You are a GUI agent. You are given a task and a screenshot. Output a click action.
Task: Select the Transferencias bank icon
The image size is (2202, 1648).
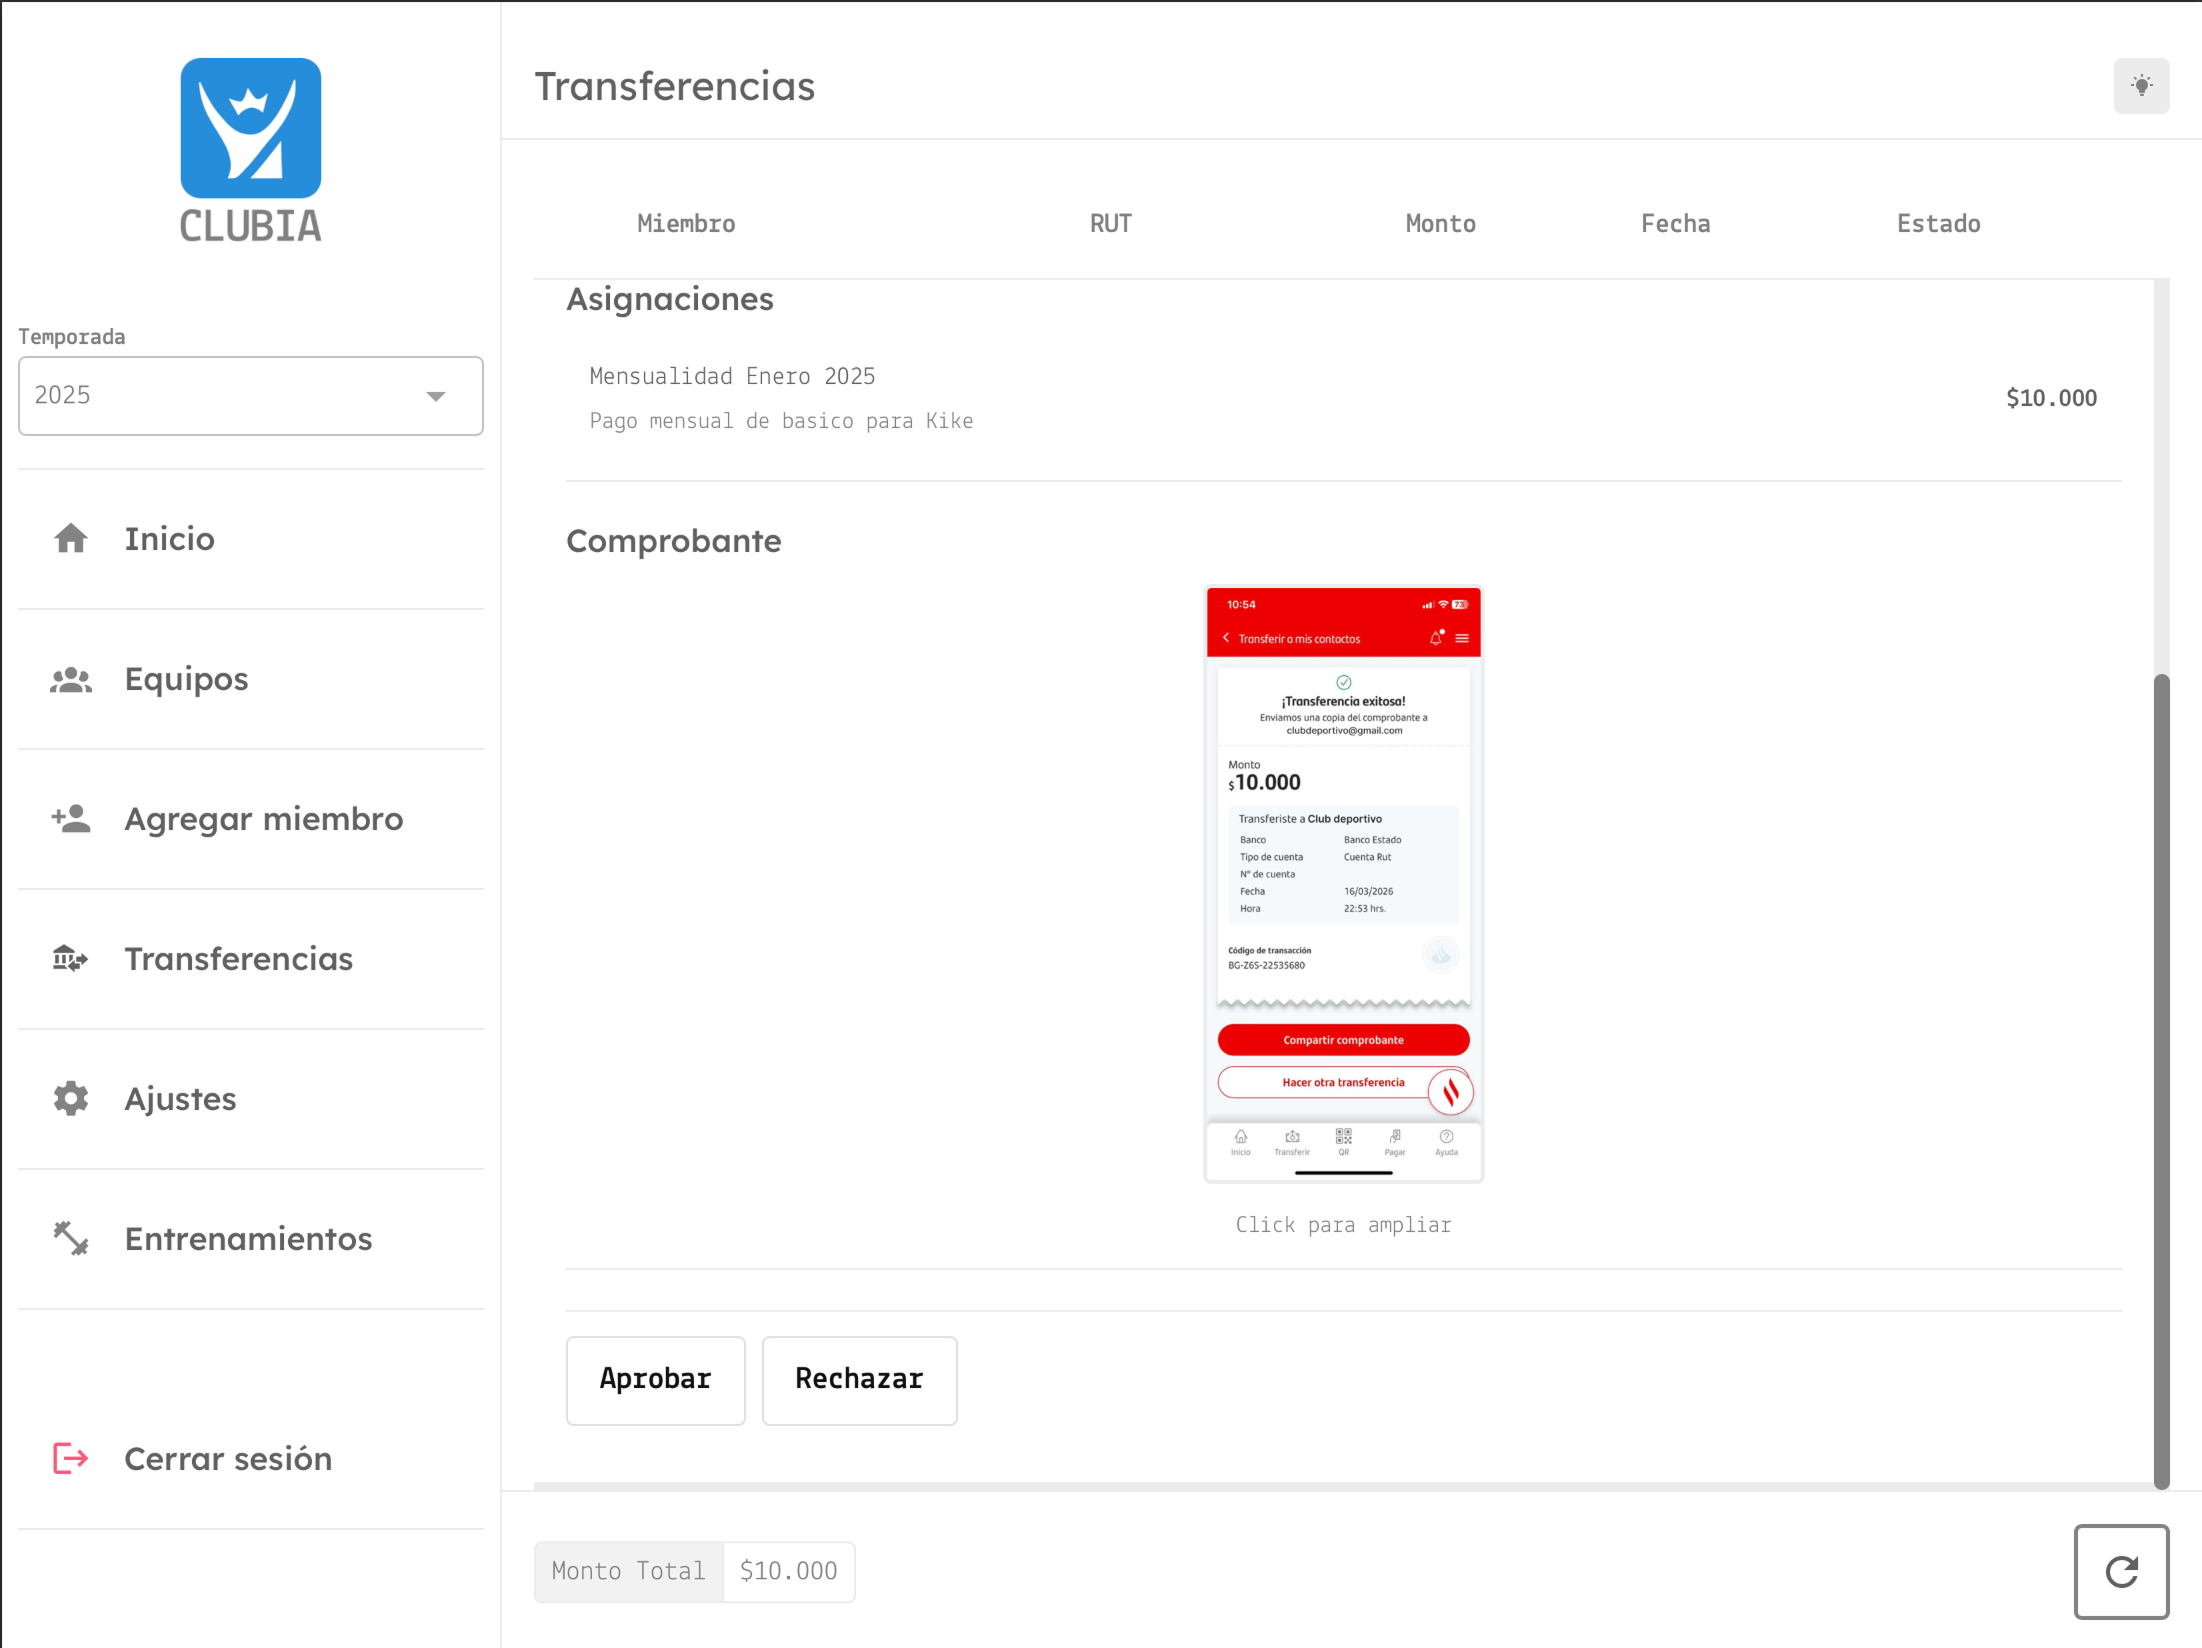tap(68, 958)
